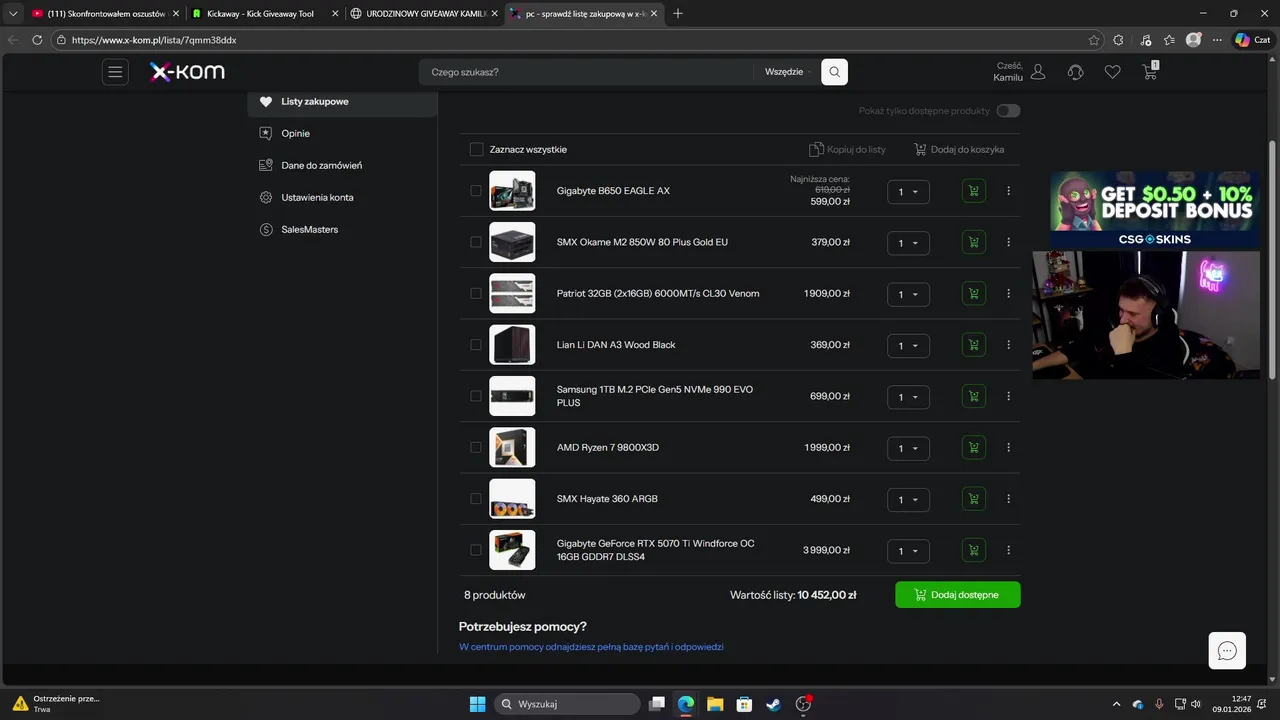Open the heart wishlist icon in header

[x=1112, y=72]
